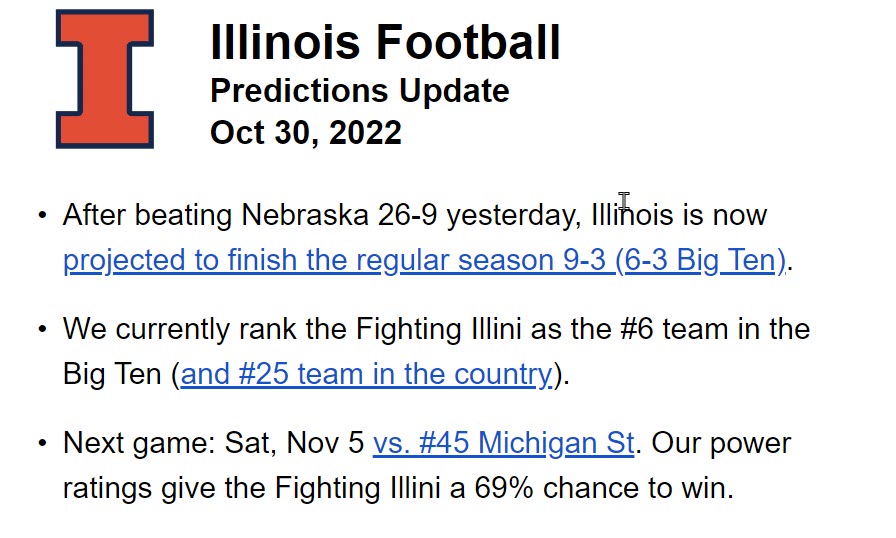Open the vs. #45 Michigan St link
This screenshot has width=896, height=538.
(x=503, y=443)
